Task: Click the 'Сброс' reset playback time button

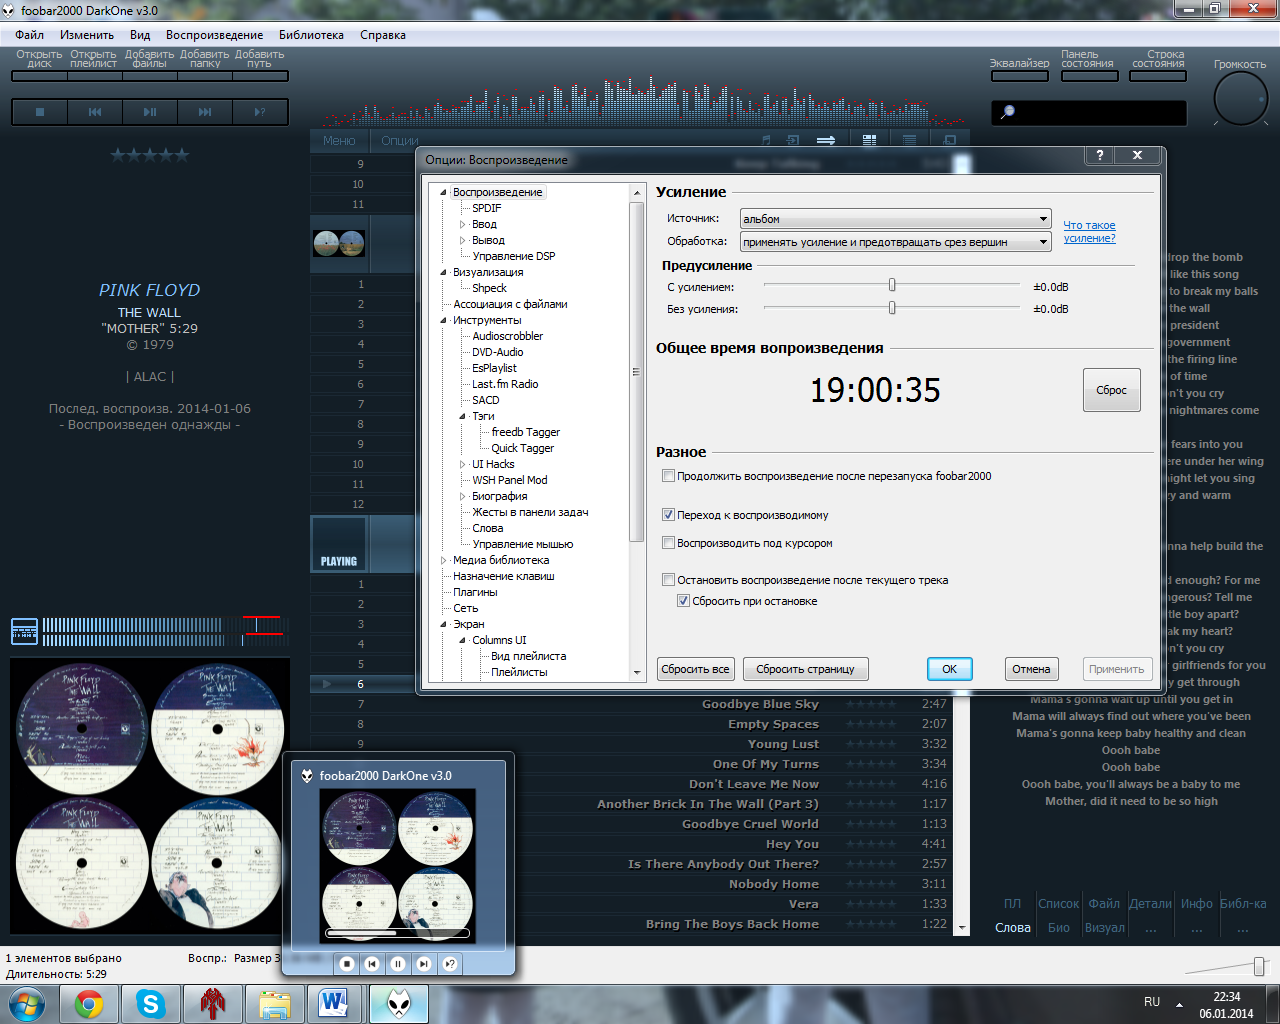Action: pyautogui.click(x=1111, y=390)
